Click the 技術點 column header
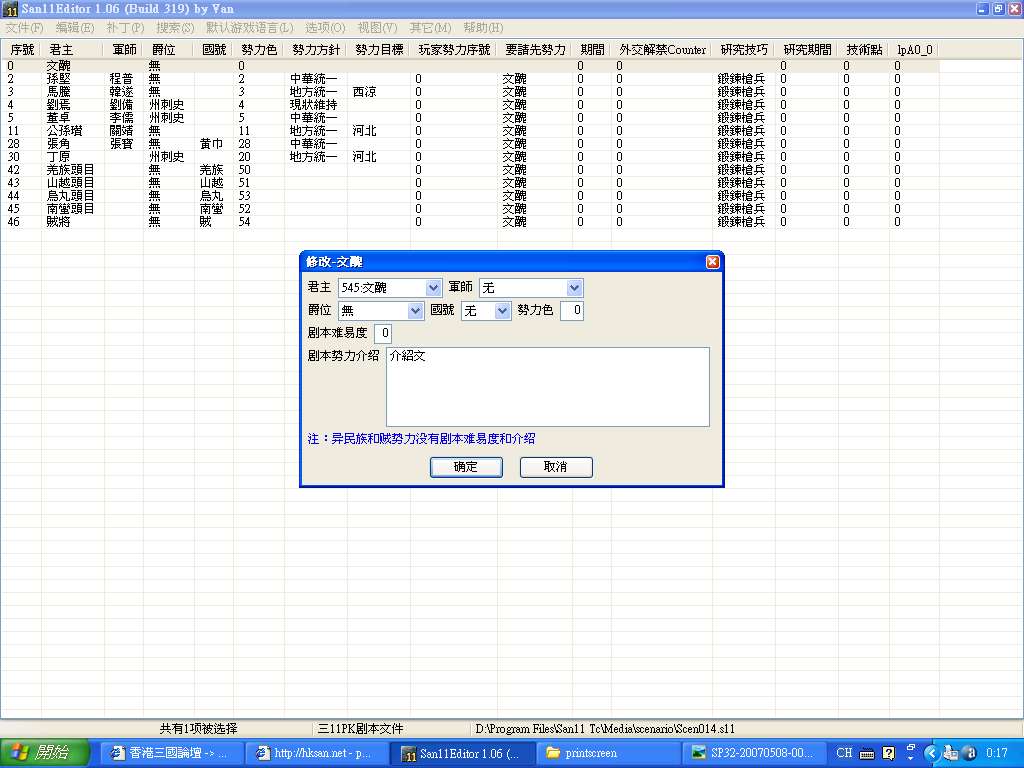Image resolution: width=1024 pixels, height=768 pixels. coord(863,50)
